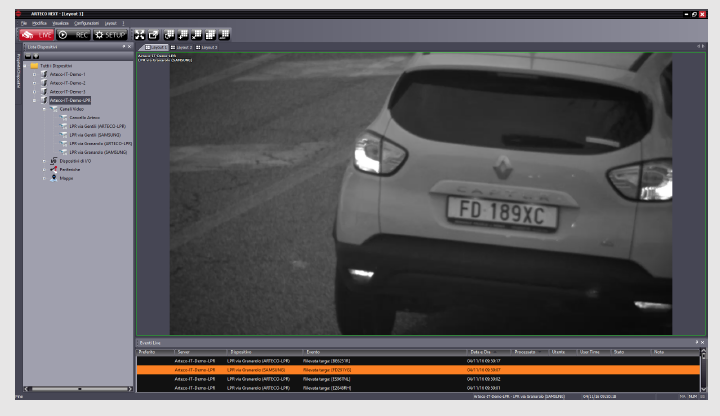Click the grid icon with the circular arrow
The image size is (720, 416).
point(169,35)
